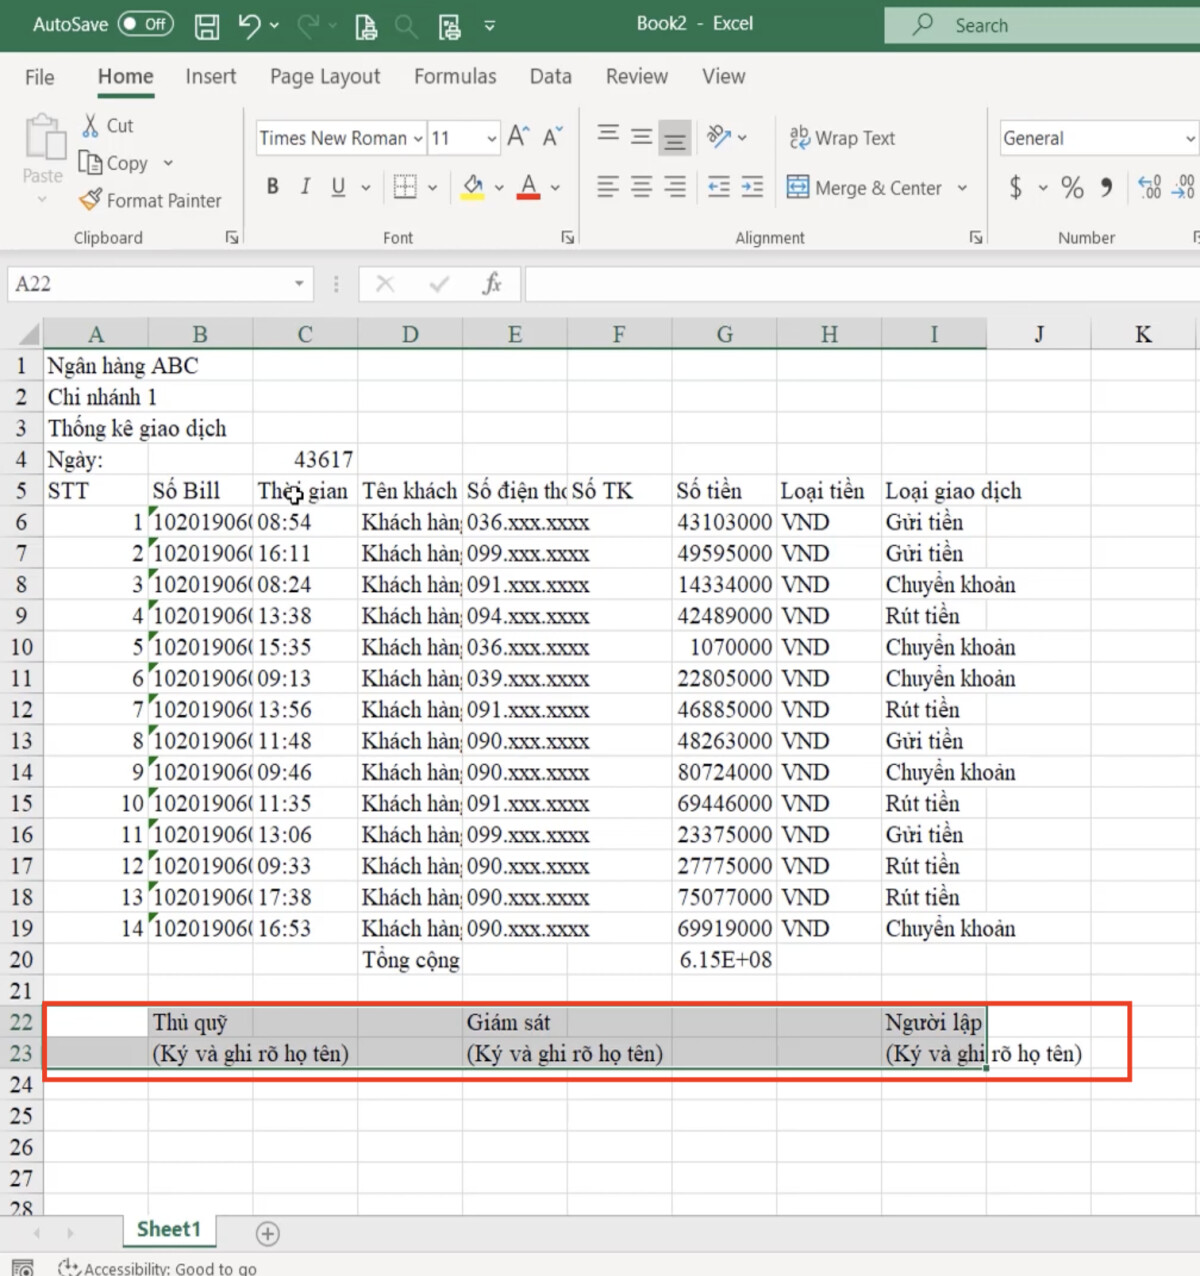Open the File tab
Image resolution: width=1200 pixels, height=1276 pixels.
point(40,77)
